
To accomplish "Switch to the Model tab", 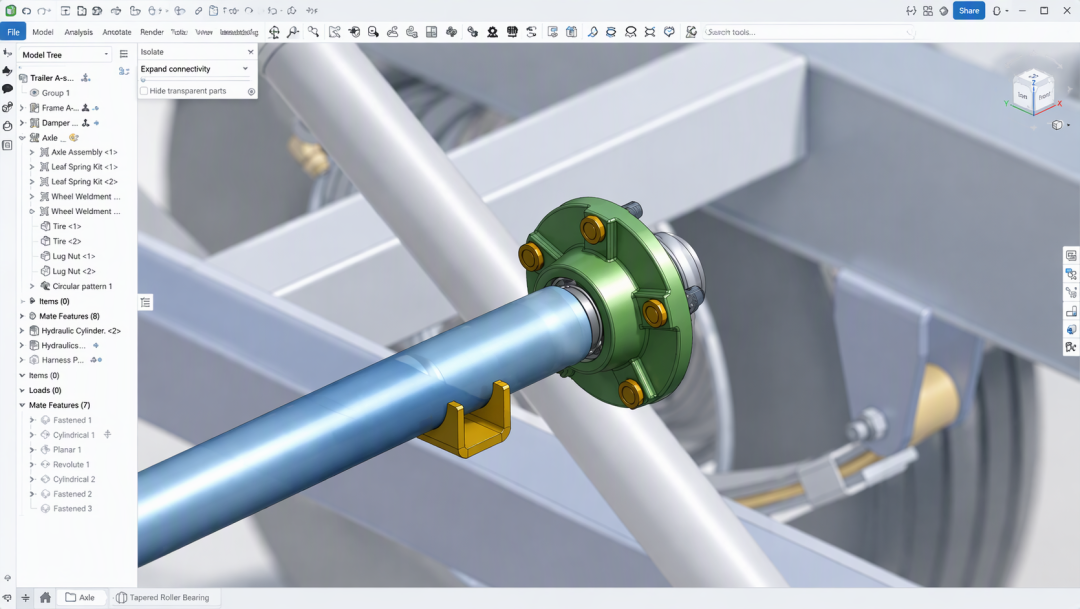I will pyautogui.click(x=43, y=32).
